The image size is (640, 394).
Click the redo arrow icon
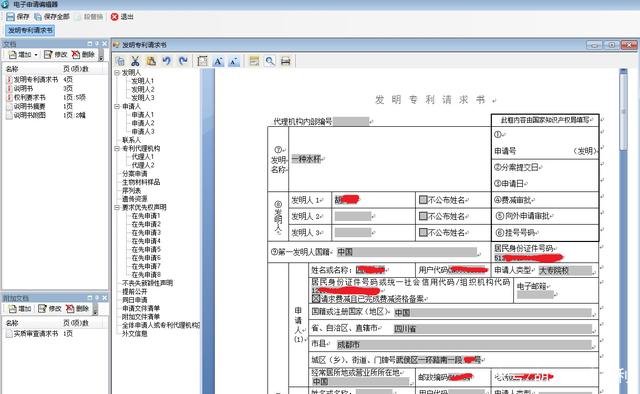point(183,61)
